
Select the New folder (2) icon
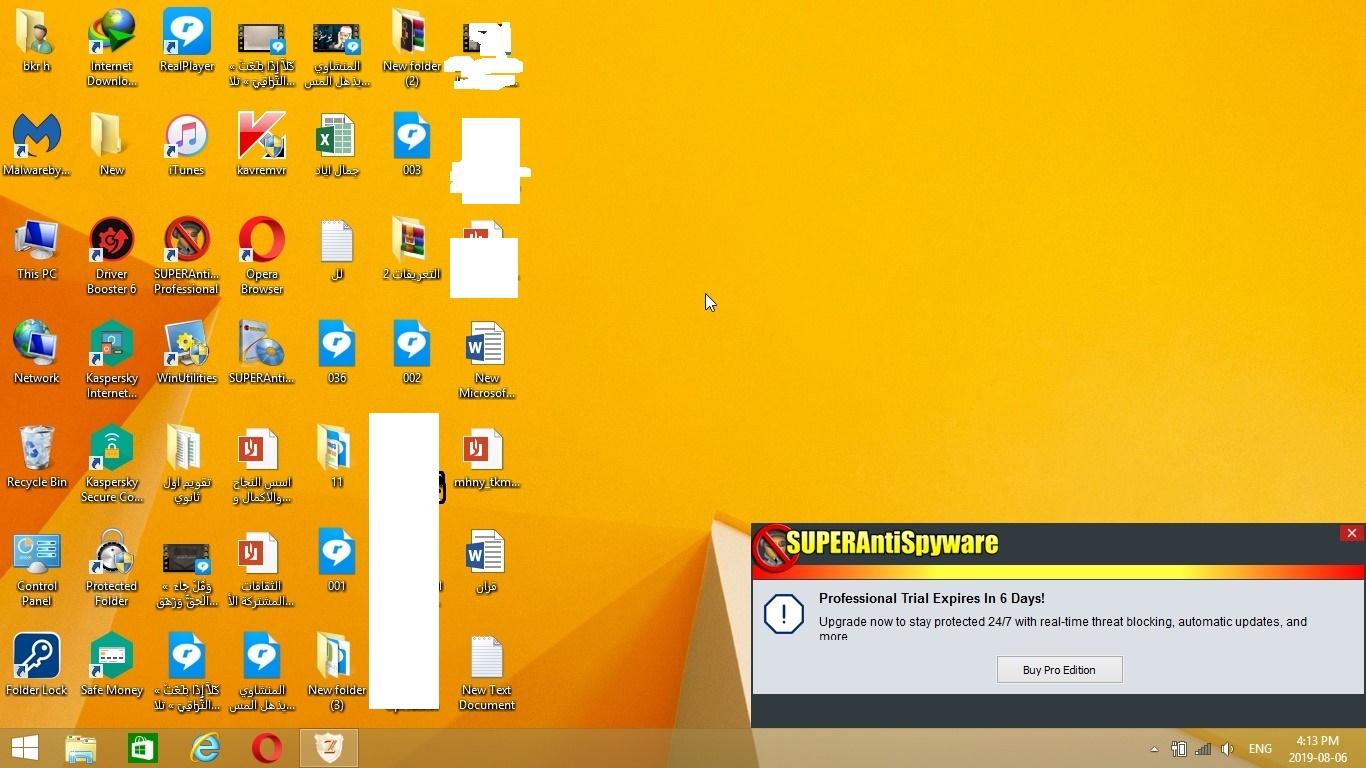(x=411, y=48)
